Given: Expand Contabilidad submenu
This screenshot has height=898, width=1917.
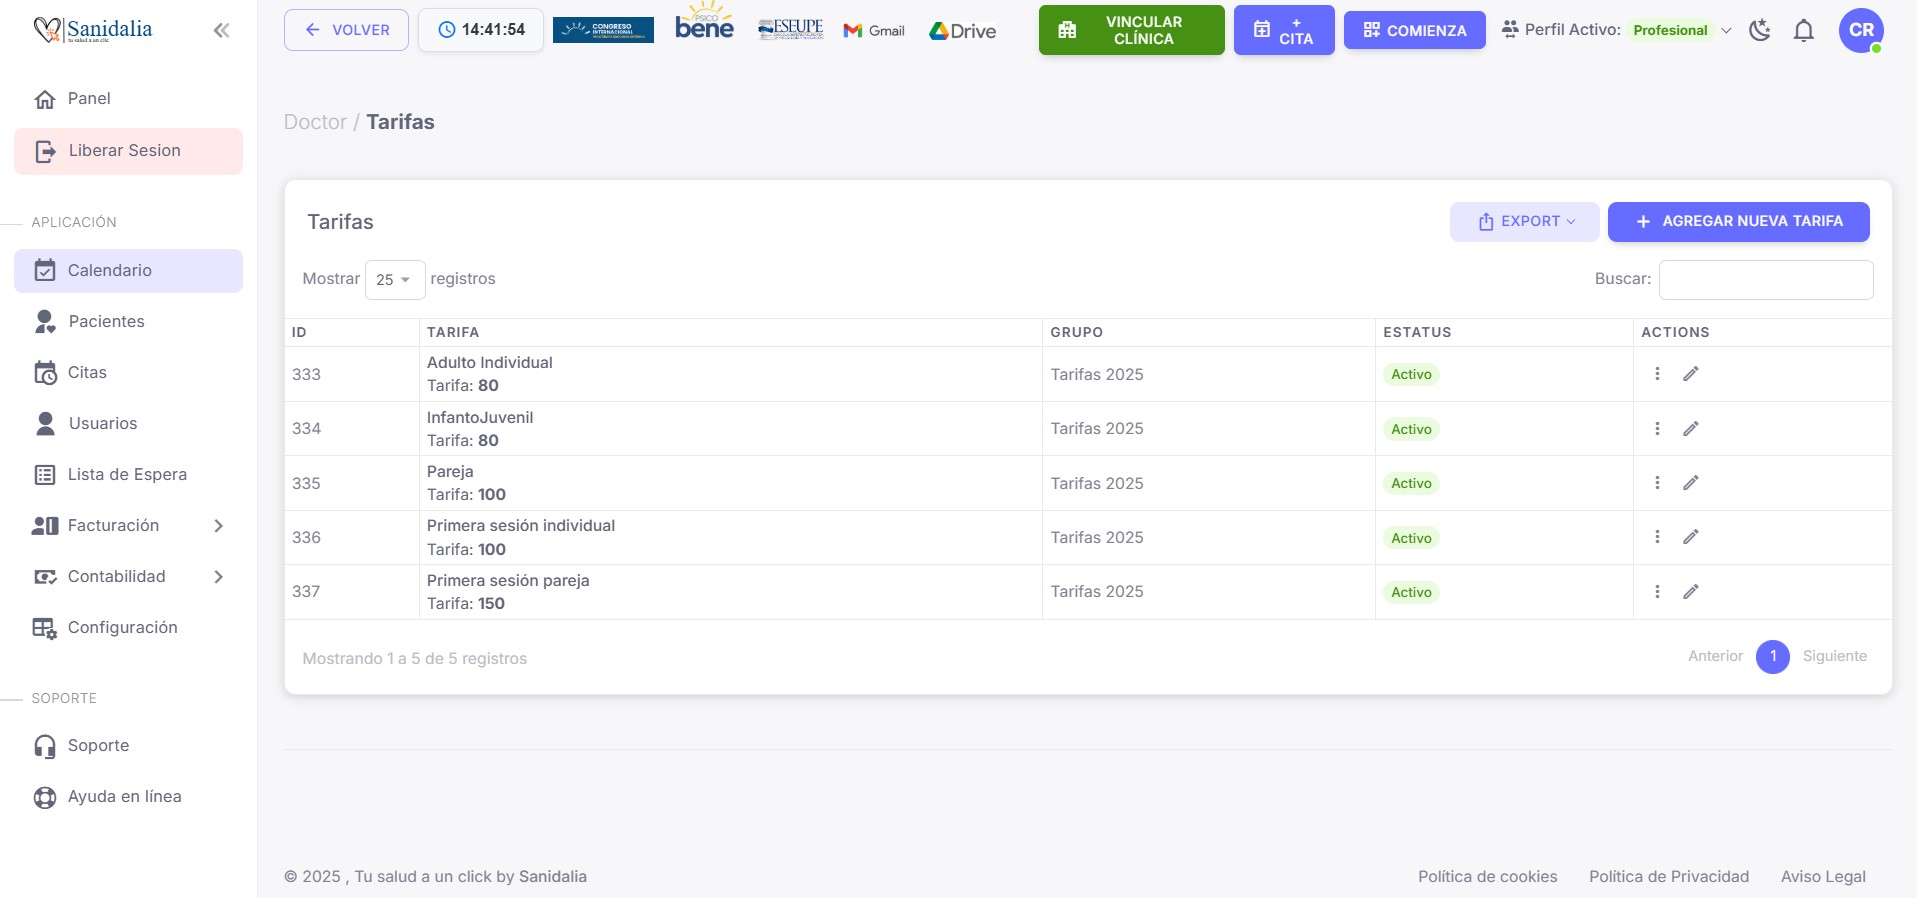Looking at the screenshot, I should [128, 577].
